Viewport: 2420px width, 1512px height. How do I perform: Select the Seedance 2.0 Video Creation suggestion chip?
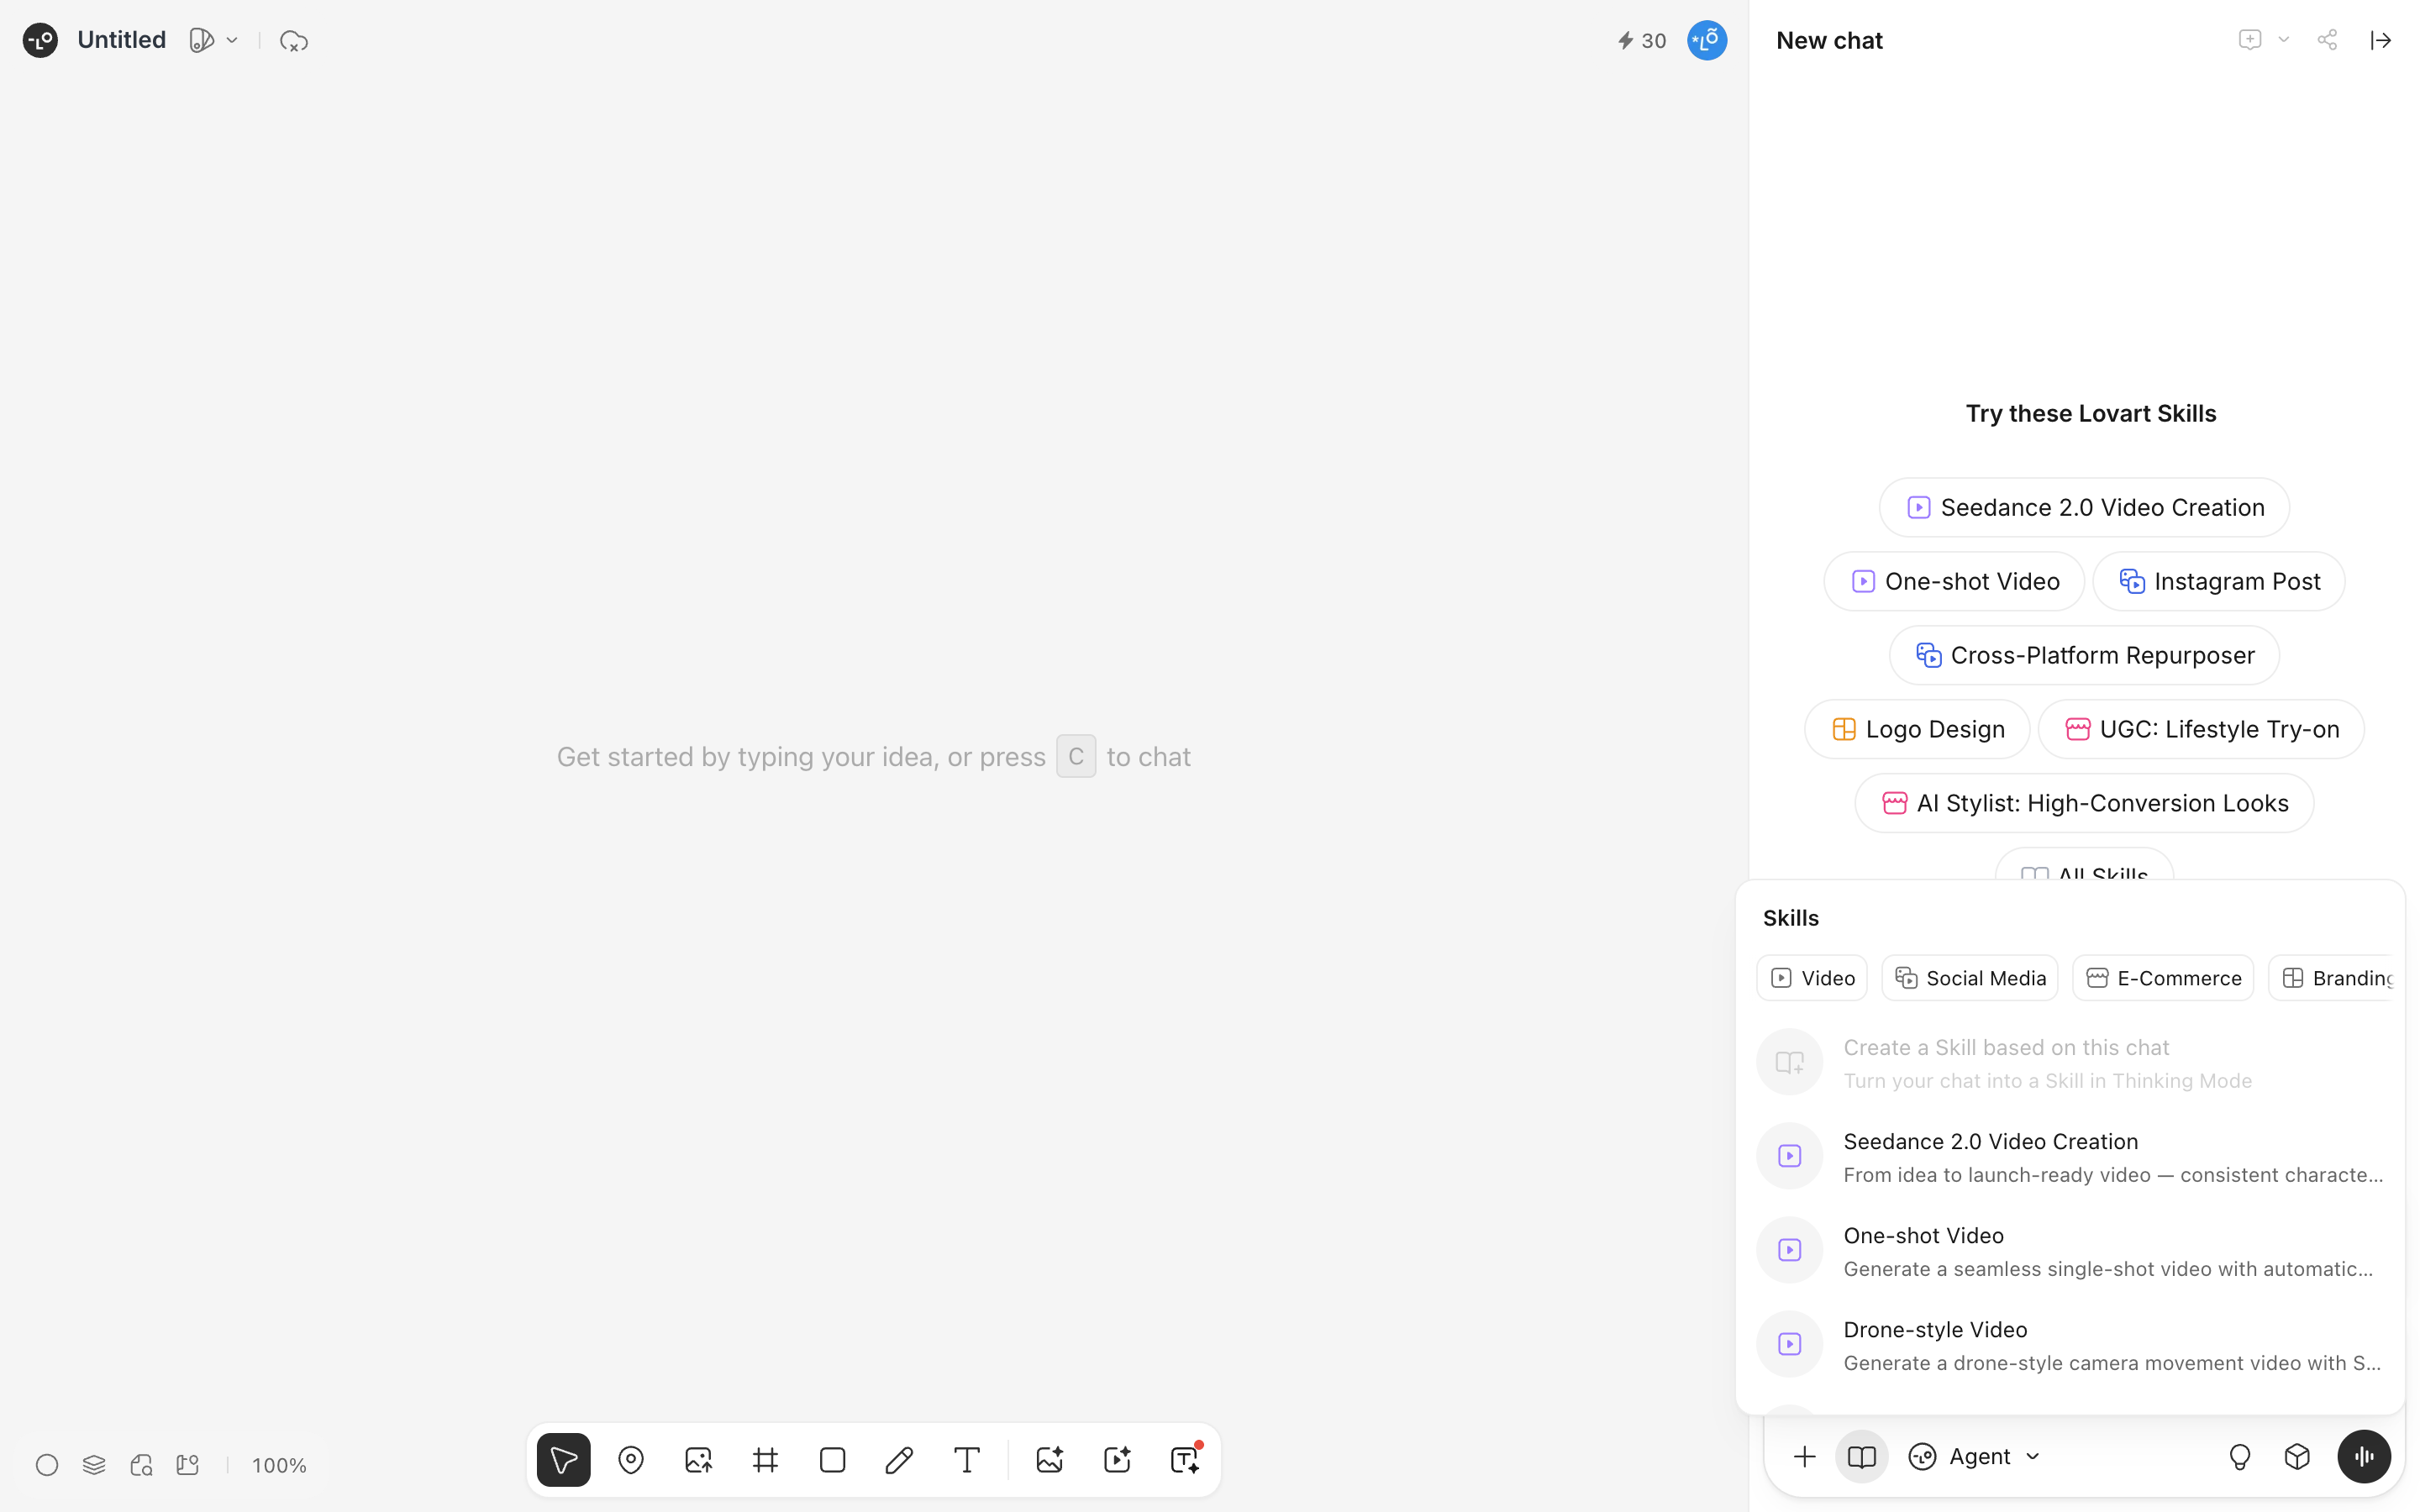tap(2084, 507)
